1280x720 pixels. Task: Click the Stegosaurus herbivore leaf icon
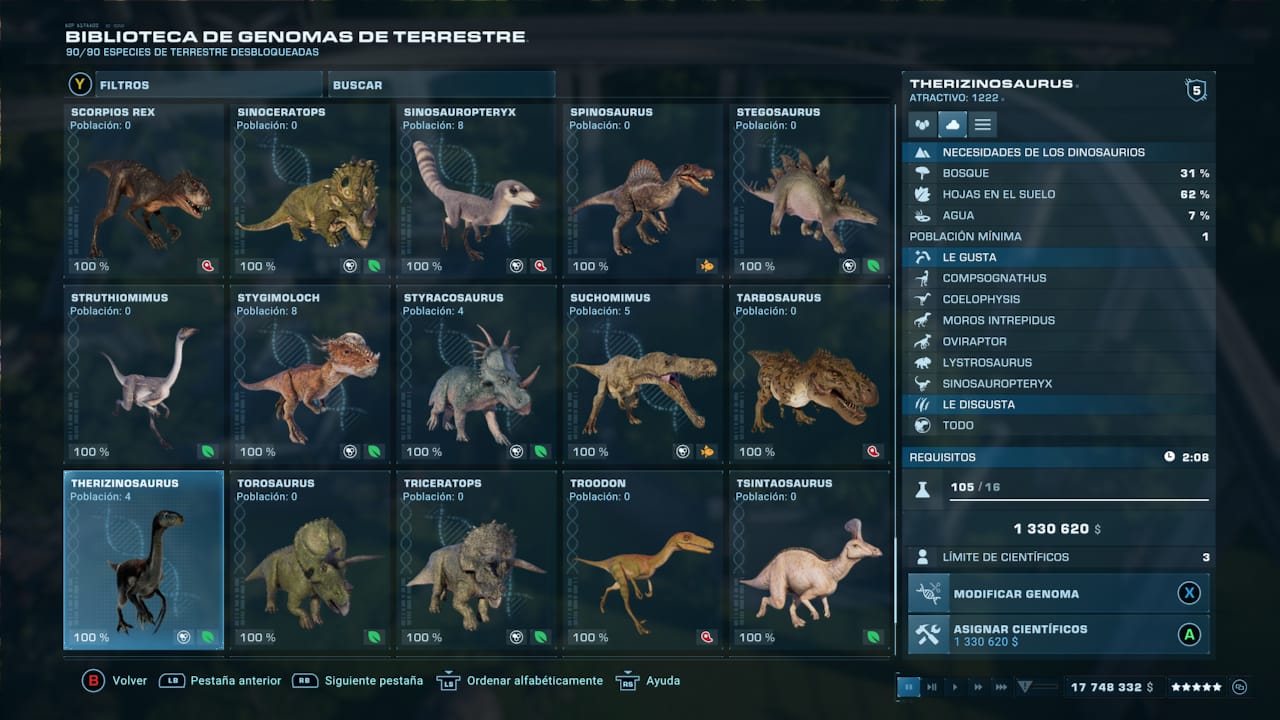pos(873,266)
